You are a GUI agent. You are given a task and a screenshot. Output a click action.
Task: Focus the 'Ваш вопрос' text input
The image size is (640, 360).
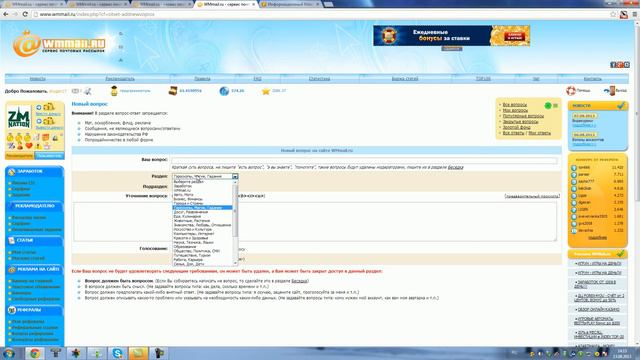(364, 160)
